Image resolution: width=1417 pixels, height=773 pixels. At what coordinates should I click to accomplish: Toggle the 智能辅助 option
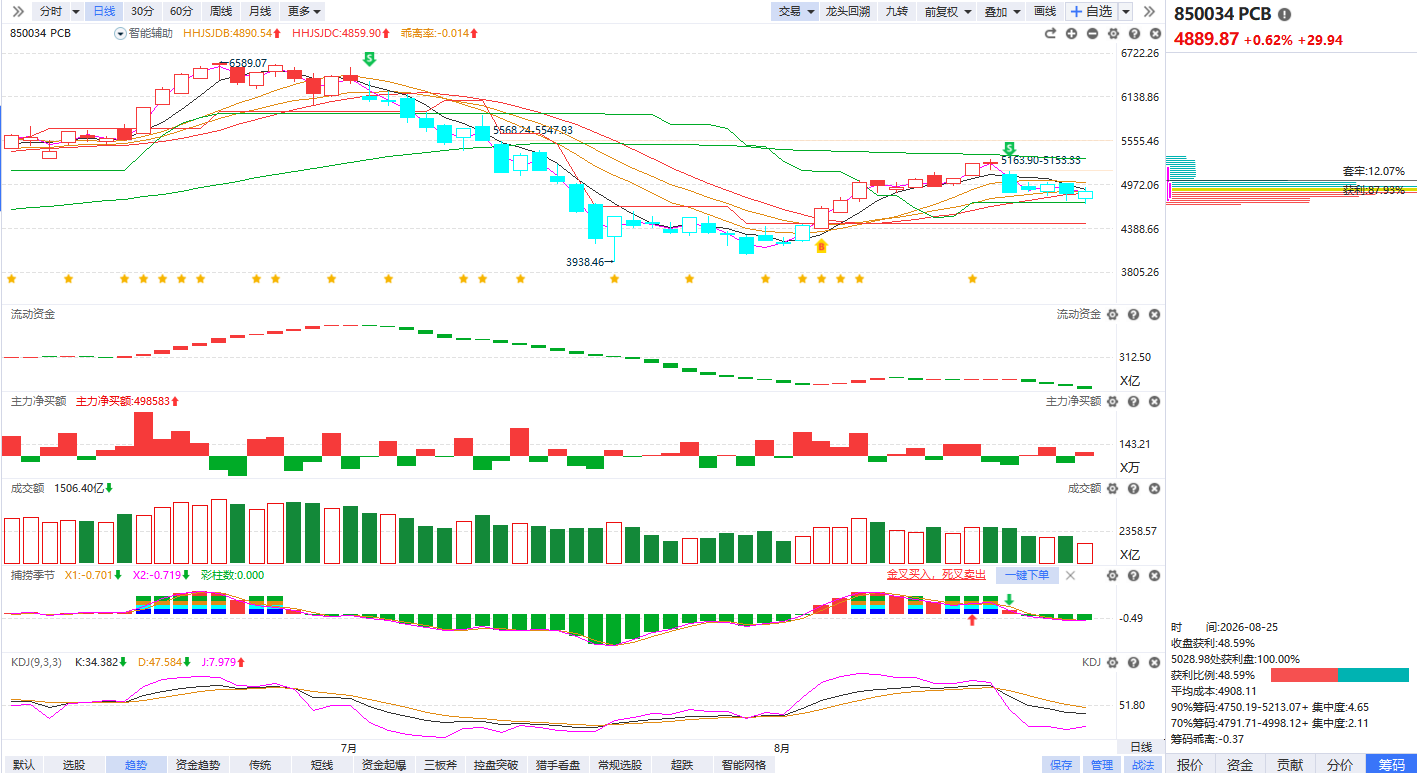pyautogui.click(x=144, y=33)
